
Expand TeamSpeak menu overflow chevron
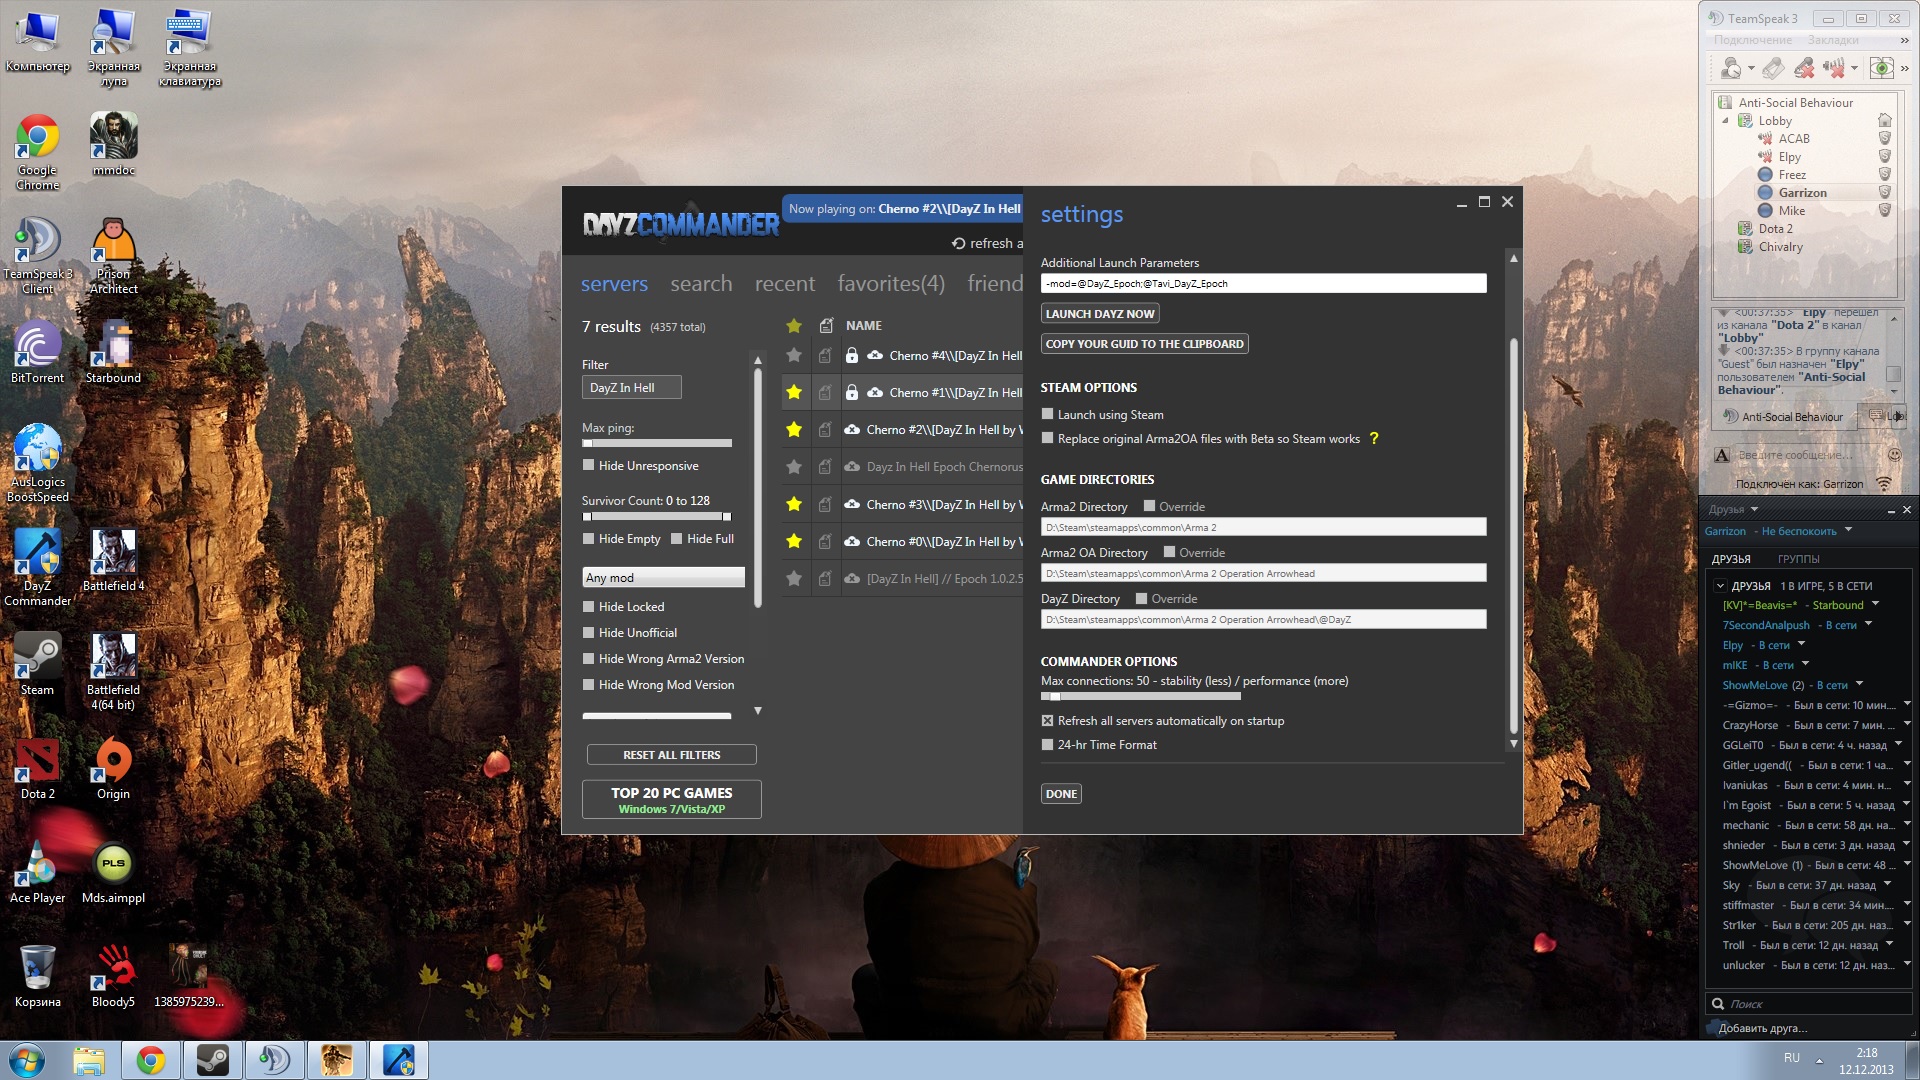click(1904, 40)
